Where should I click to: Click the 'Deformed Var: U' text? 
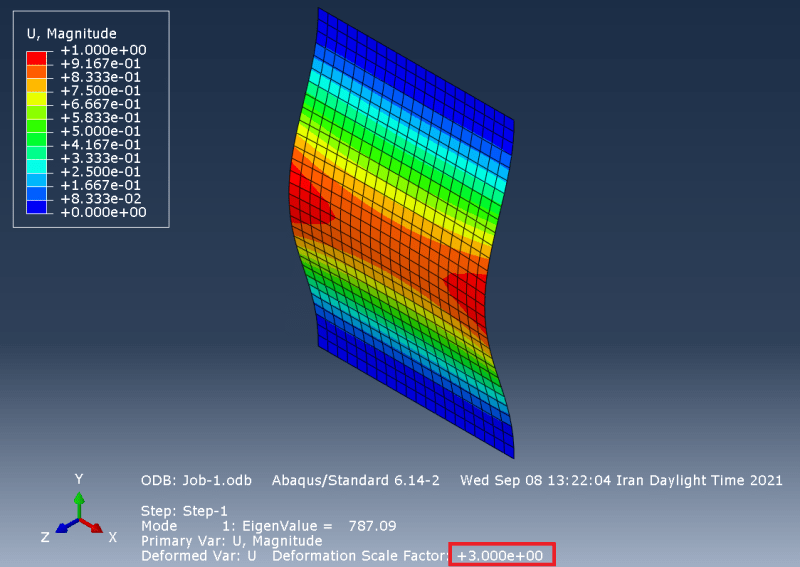point(199,556)
